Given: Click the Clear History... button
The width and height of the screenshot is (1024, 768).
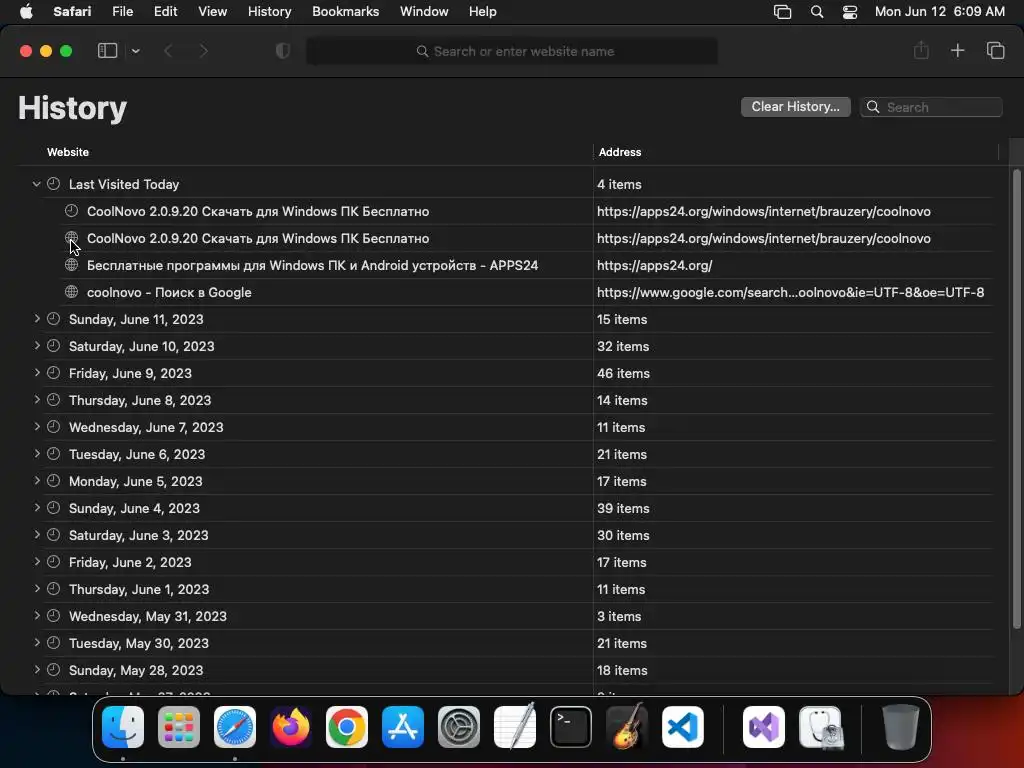Looking at the screenshot, I should [795, 106].
